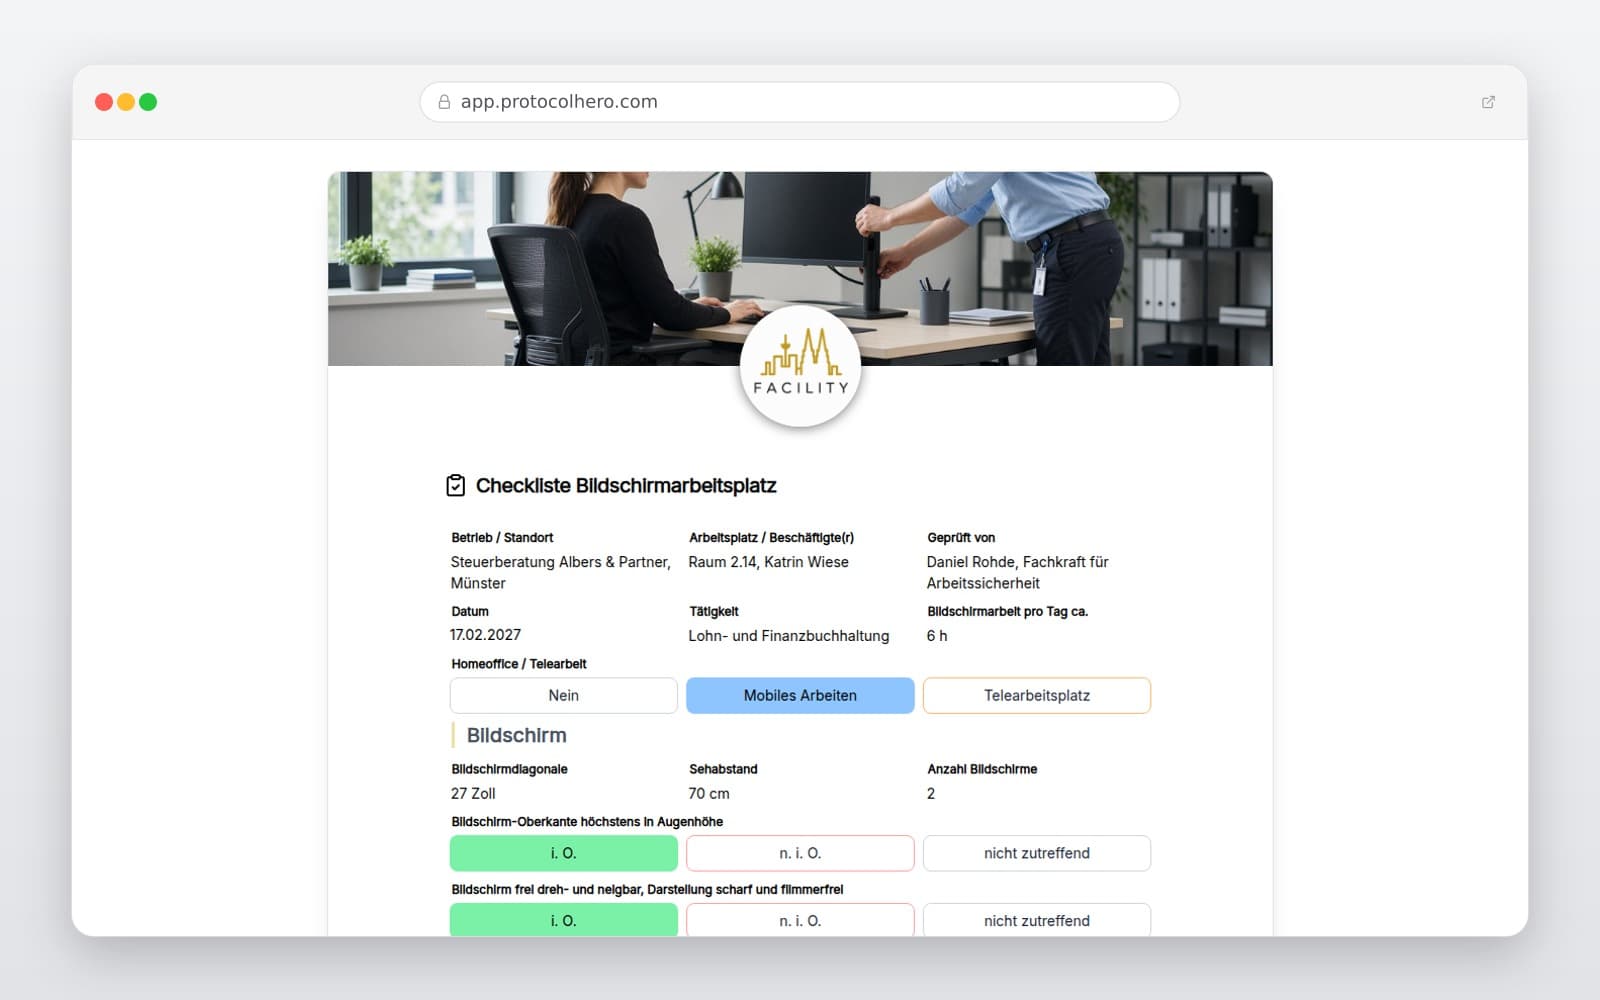Click the office header banner image
This screenshot has width=1600, height=1000.
800,269
